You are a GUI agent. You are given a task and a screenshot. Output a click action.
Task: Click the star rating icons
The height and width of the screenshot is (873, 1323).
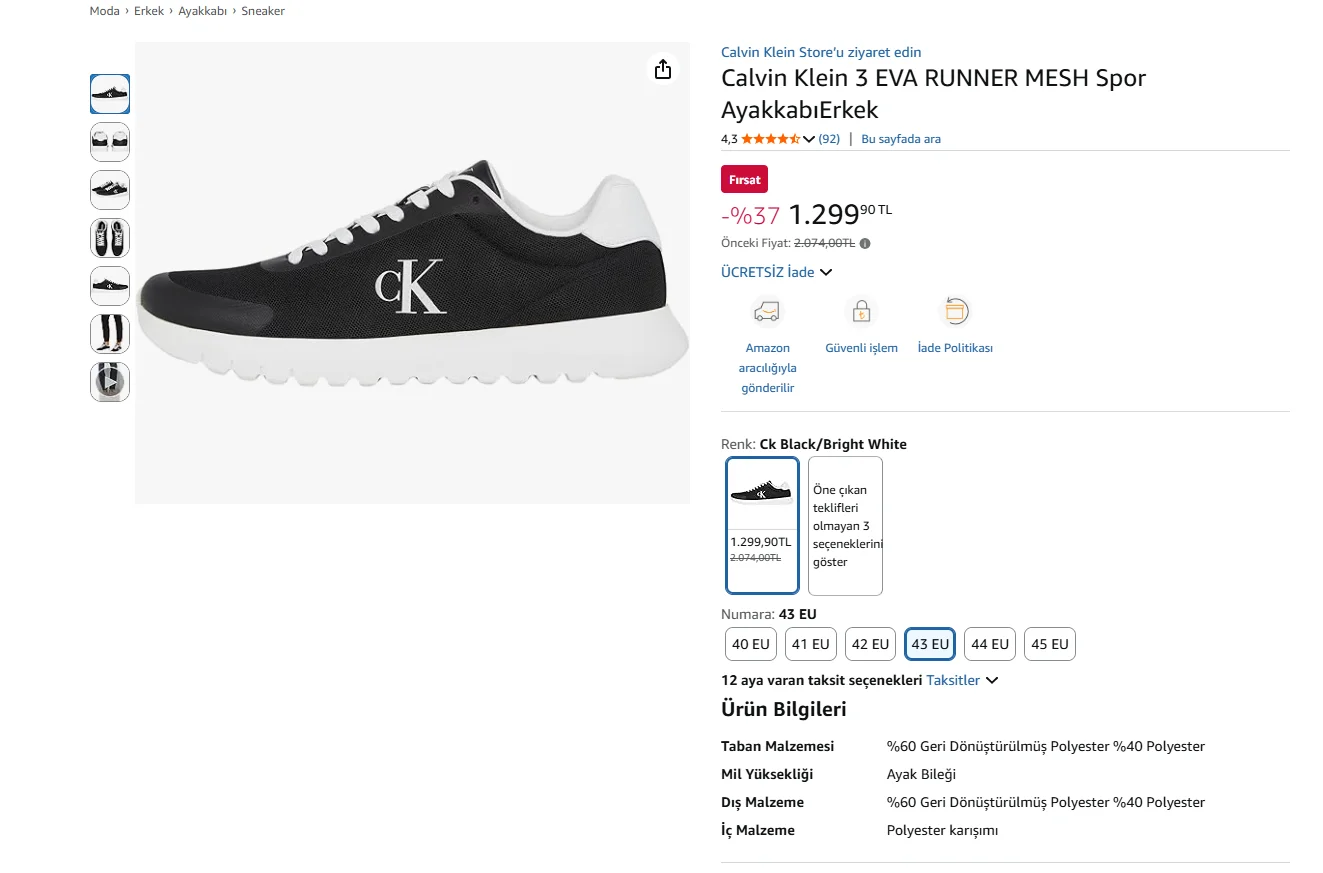770,139
